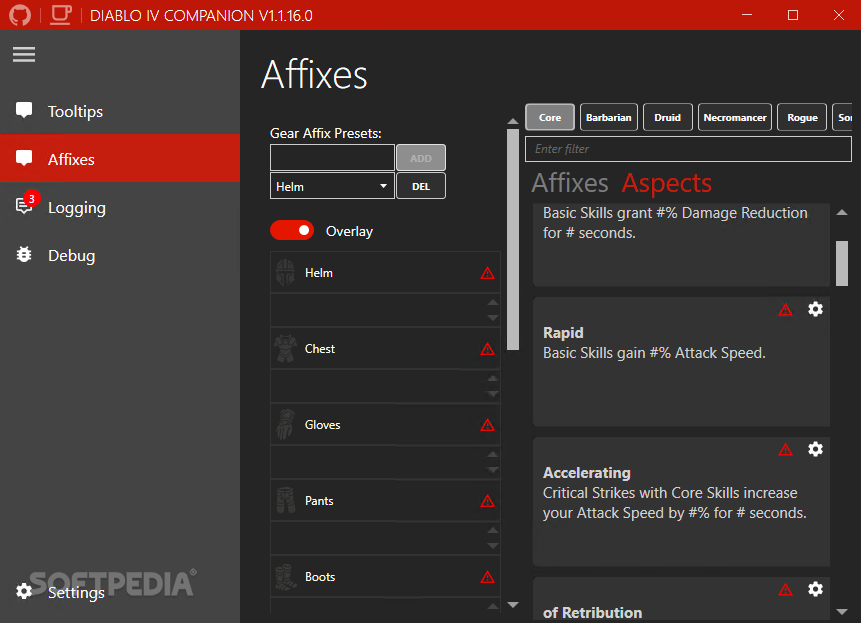Click down arrow under Gloves row
Screen dimensions: 861x623
coord(493,470)
